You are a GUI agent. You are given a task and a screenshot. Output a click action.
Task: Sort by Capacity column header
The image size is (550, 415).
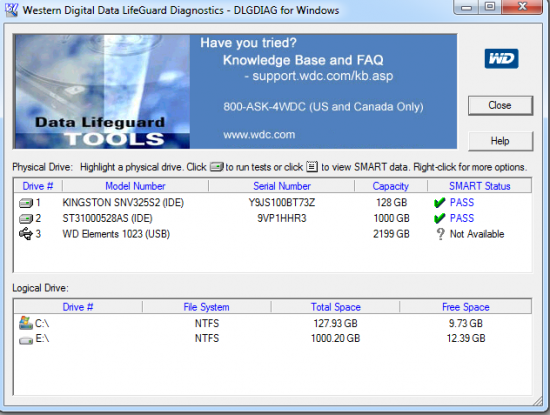pyautogui.click(x=391, y=186)
